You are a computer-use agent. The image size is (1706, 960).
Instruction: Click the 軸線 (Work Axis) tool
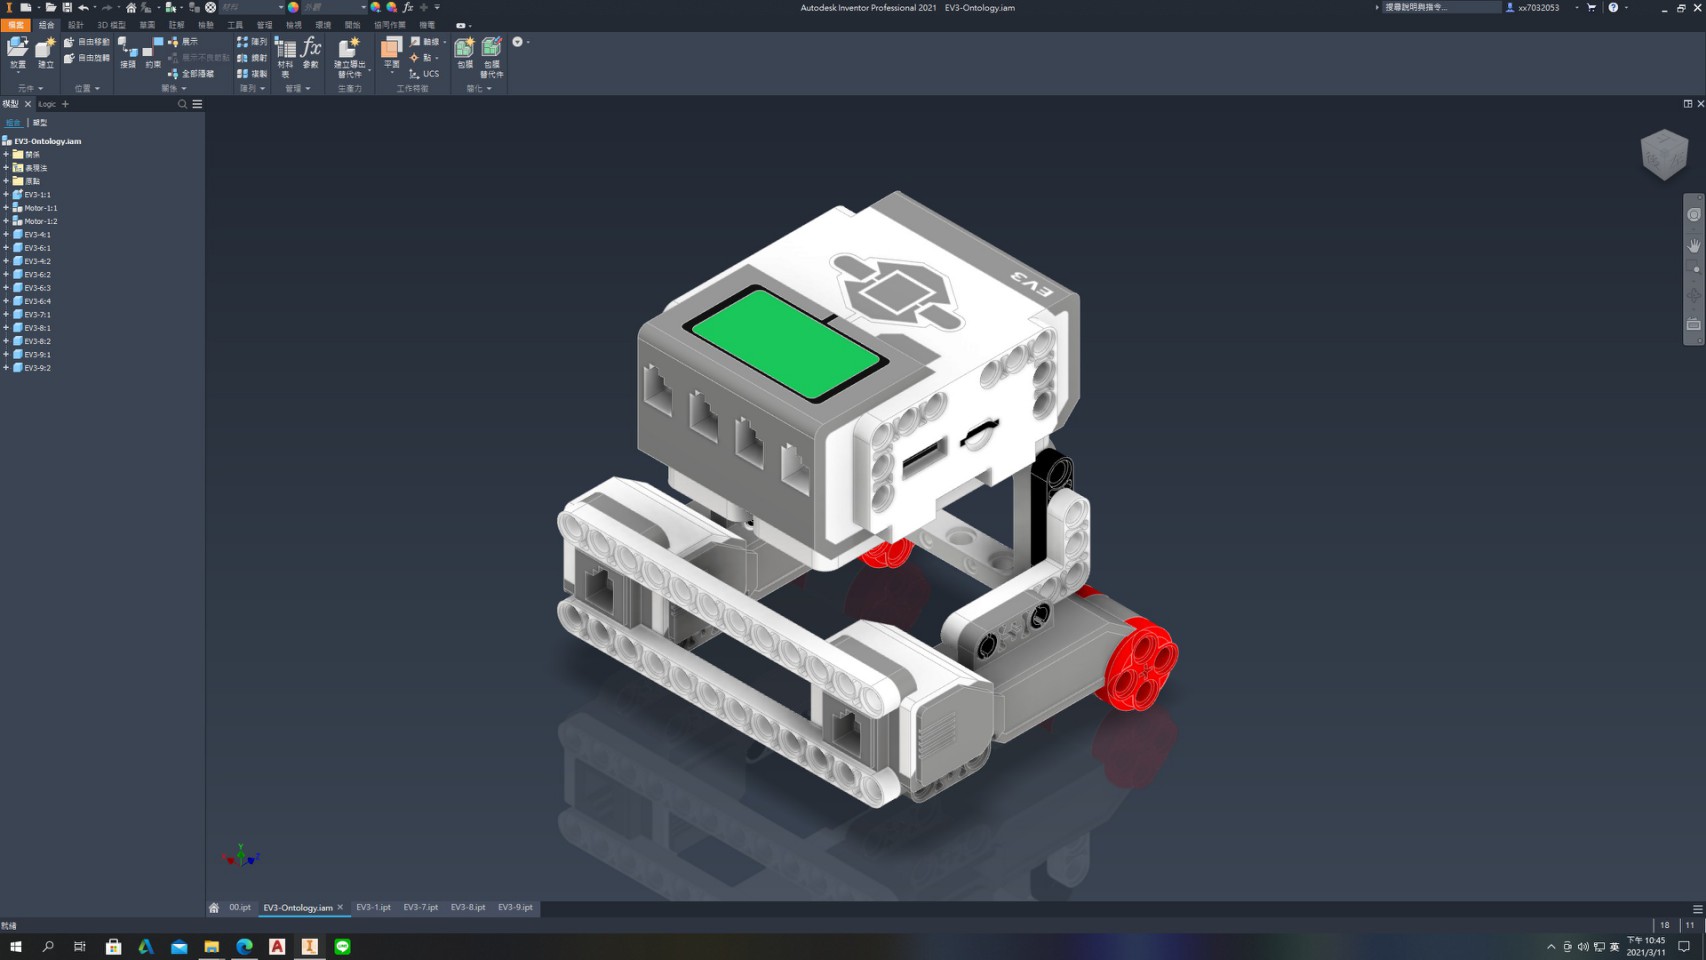pyautogui.click(x=427, y=42)
